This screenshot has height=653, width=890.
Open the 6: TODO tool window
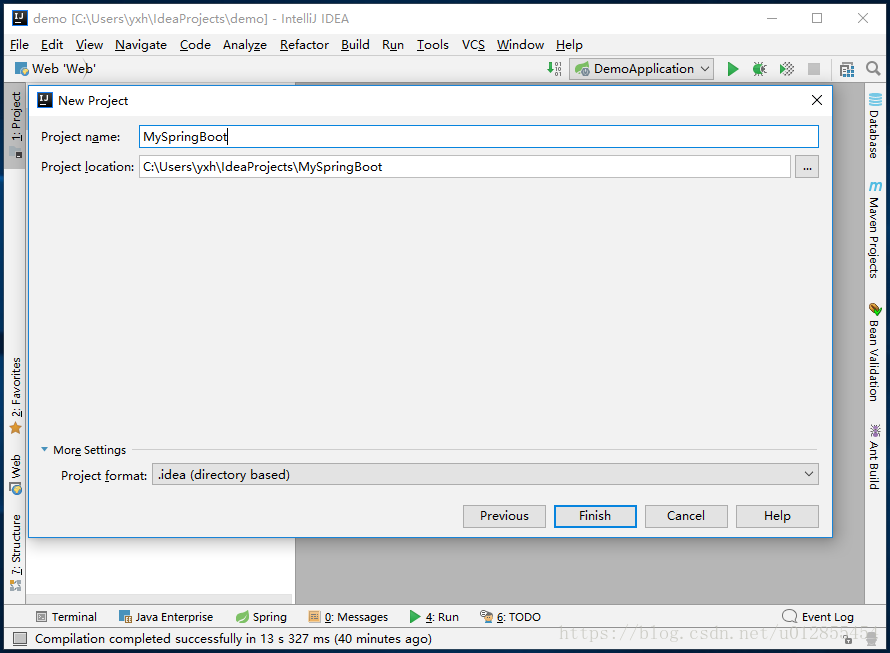click(x=510, y=617)
